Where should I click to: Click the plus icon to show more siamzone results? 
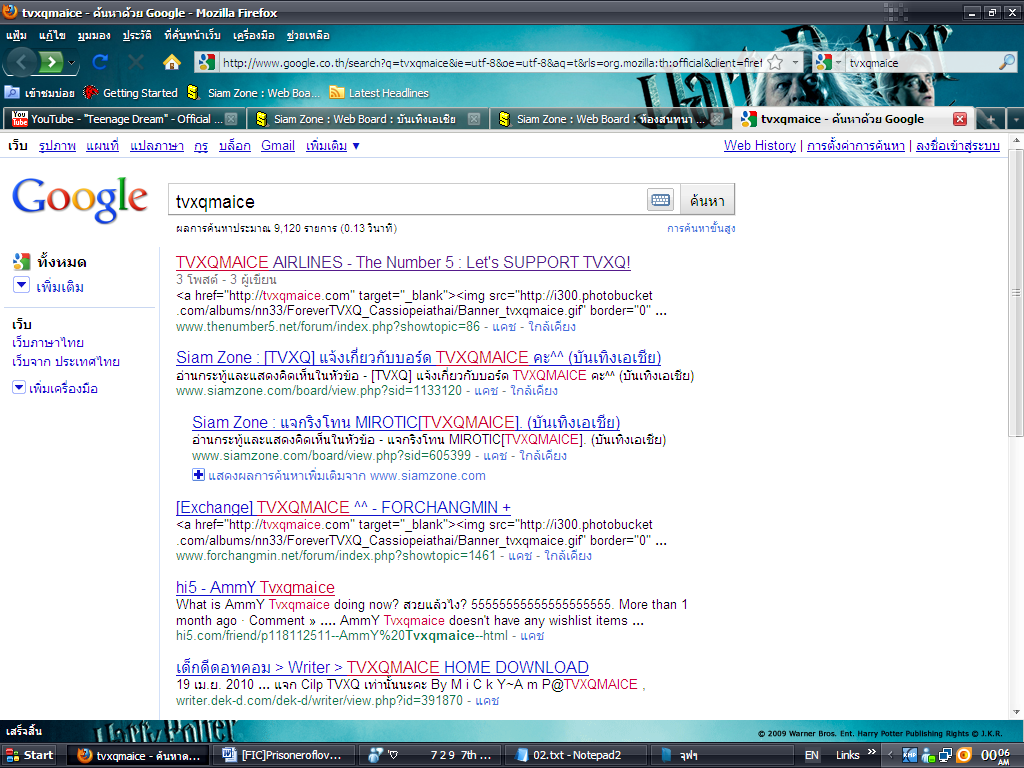pyautogui.click(x=199, y=475)
